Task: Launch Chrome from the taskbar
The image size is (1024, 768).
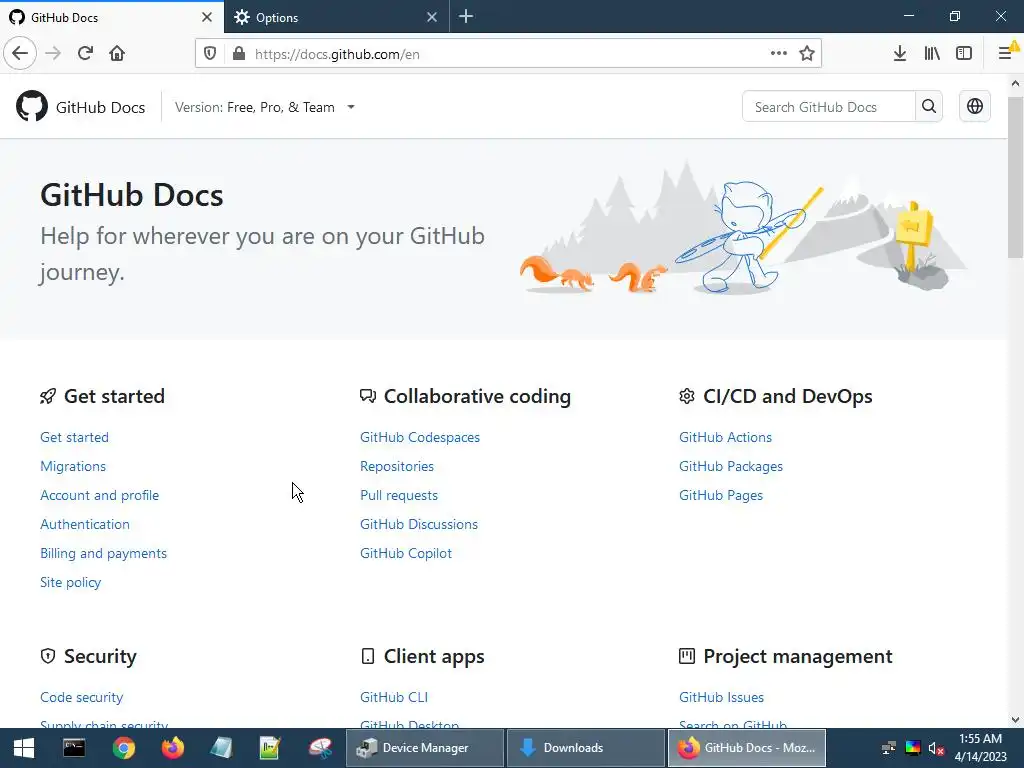Action: point(123,748)
